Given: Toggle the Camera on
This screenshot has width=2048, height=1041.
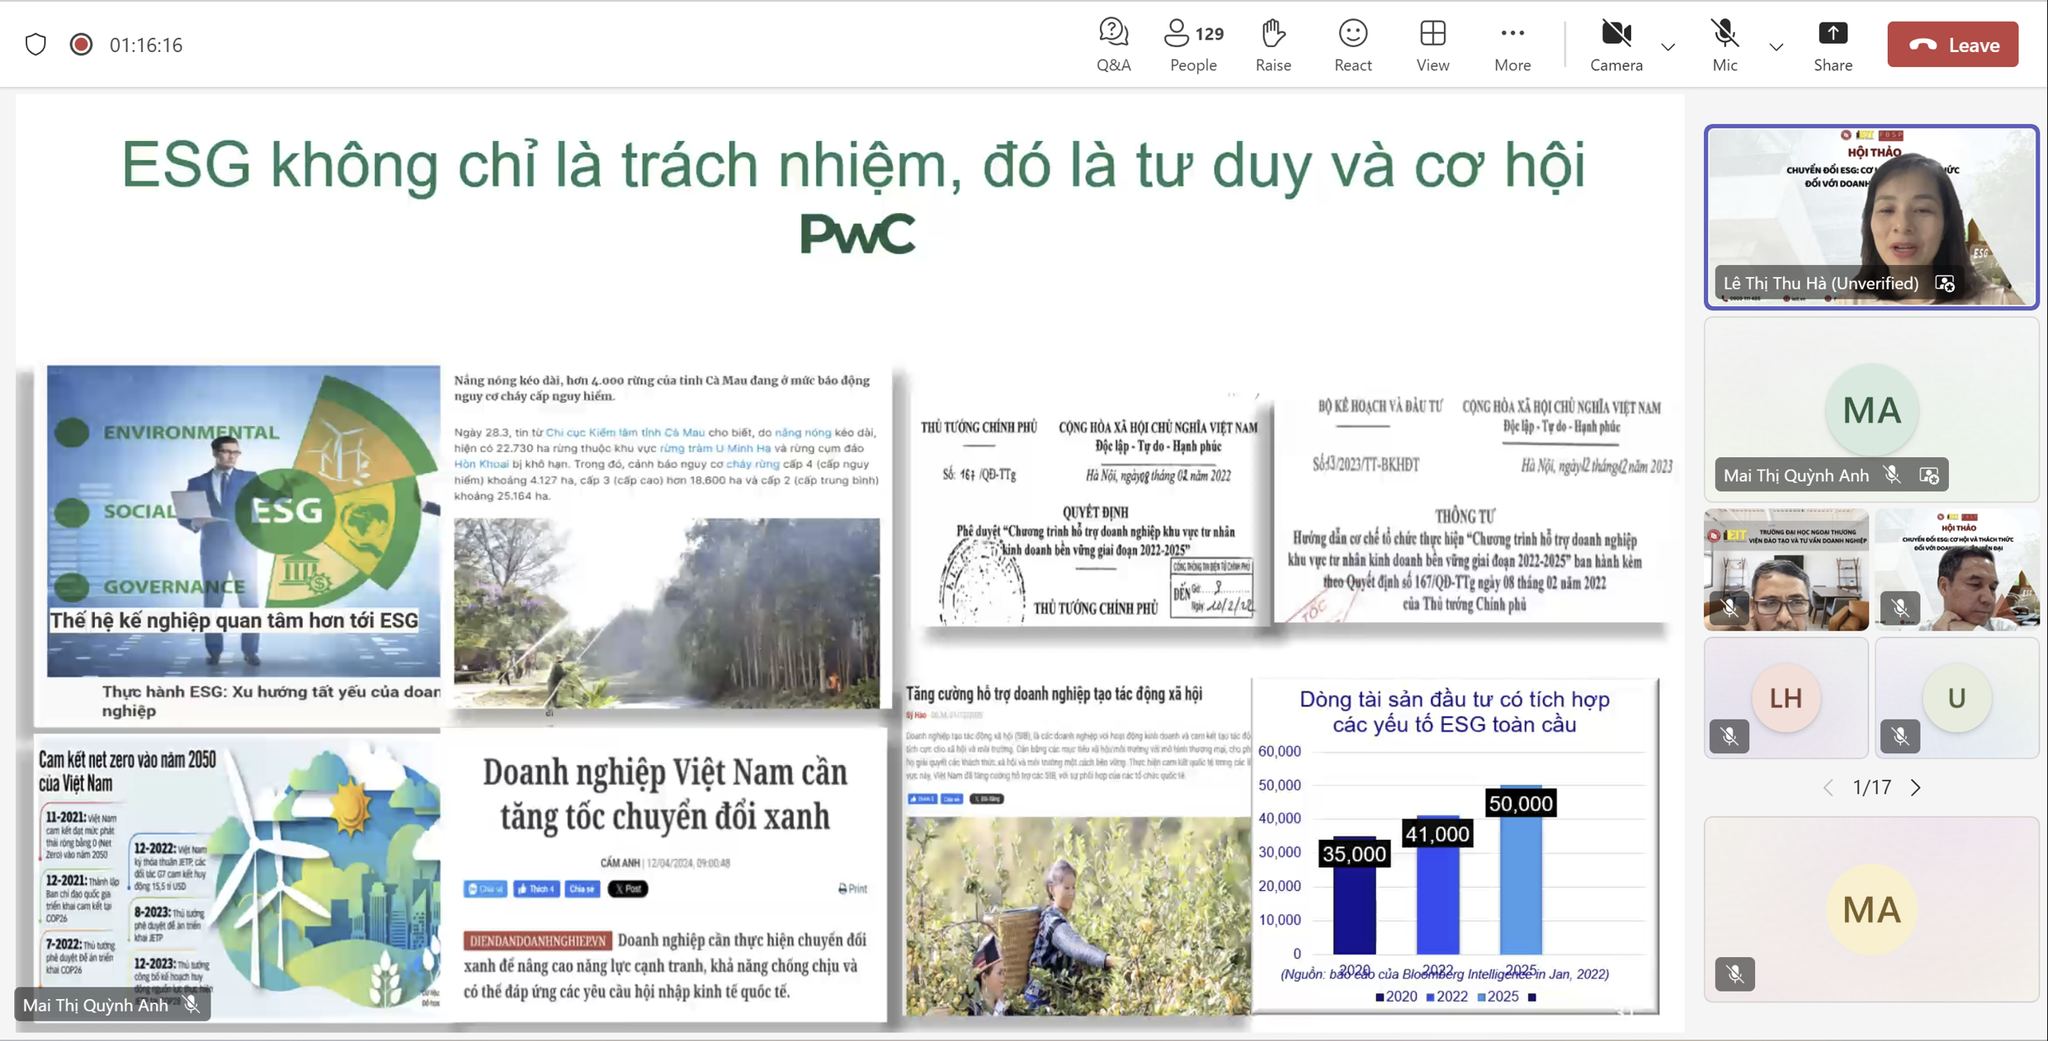Looking at the screenshot, I should click(x=1616, y=45).
